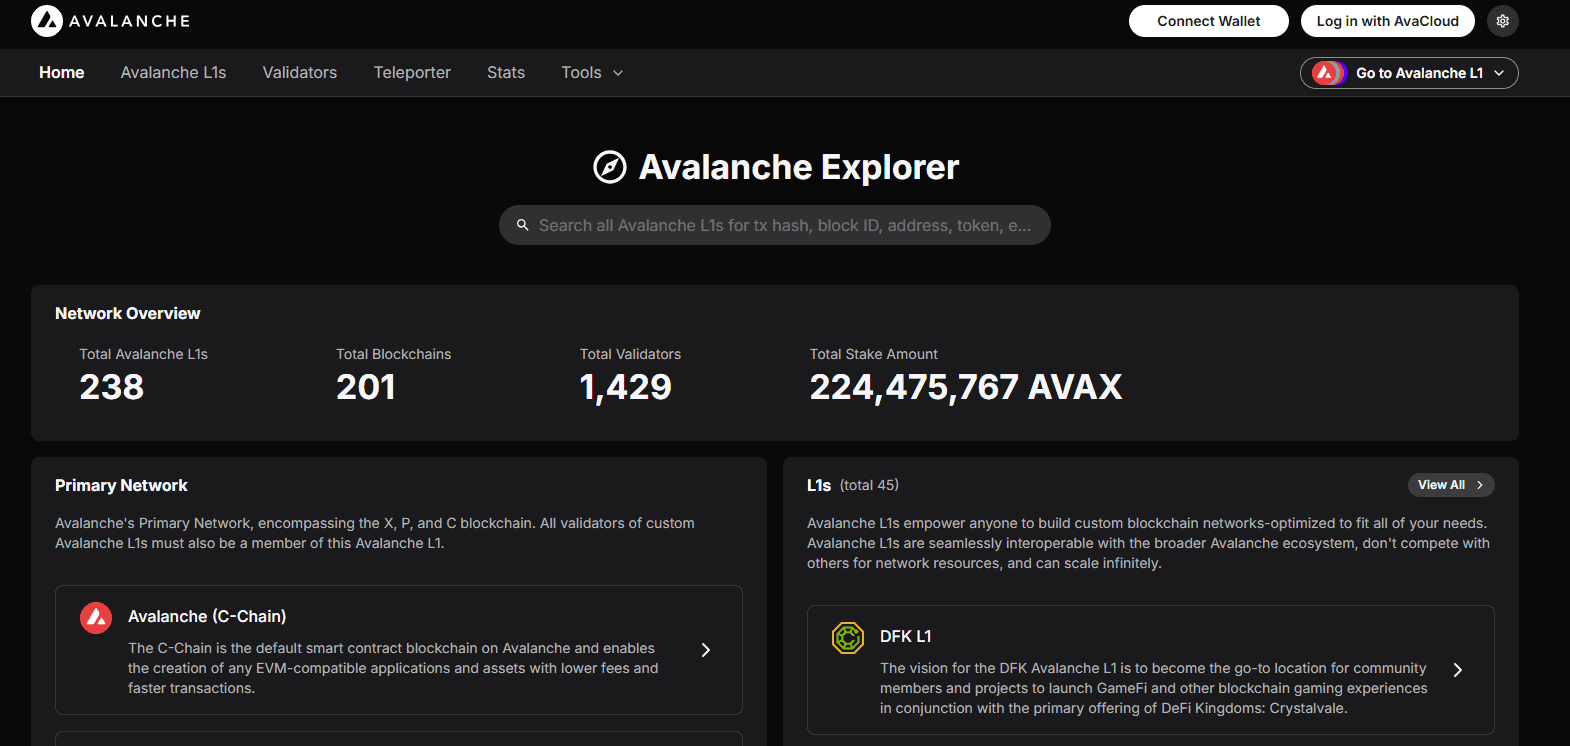Click the L1s (total 45) heading

(853, 485)
